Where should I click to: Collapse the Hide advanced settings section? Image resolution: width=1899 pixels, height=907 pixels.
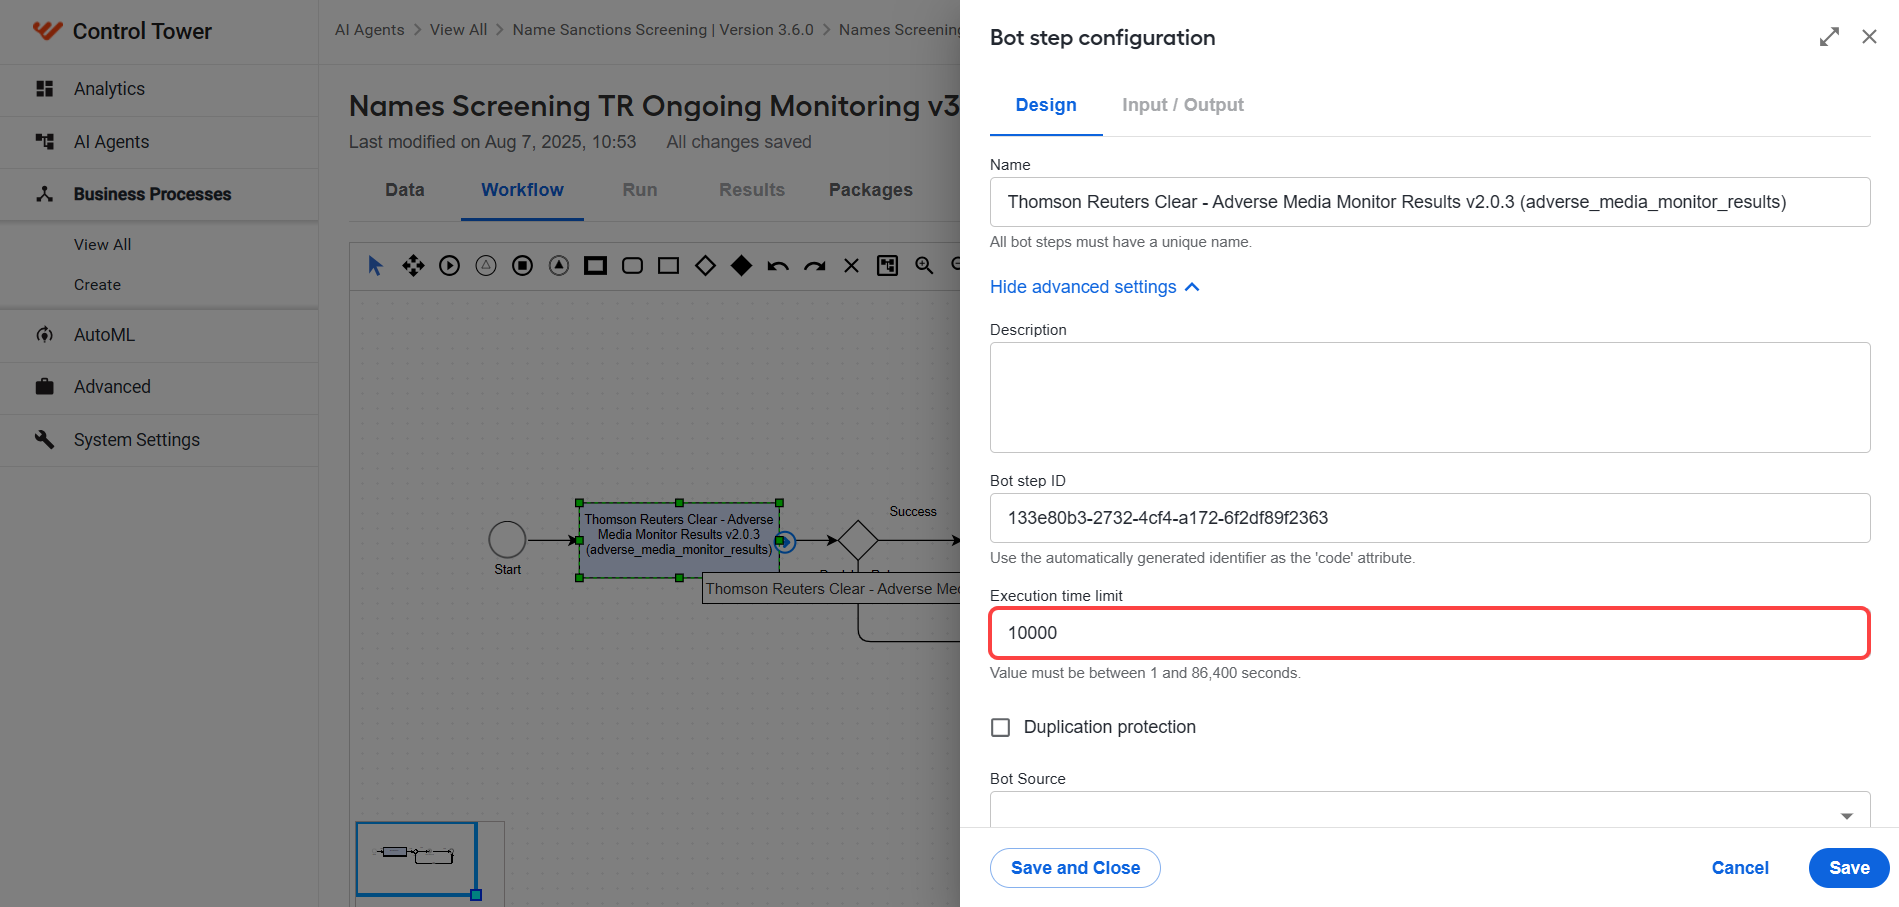[1095, 287]
